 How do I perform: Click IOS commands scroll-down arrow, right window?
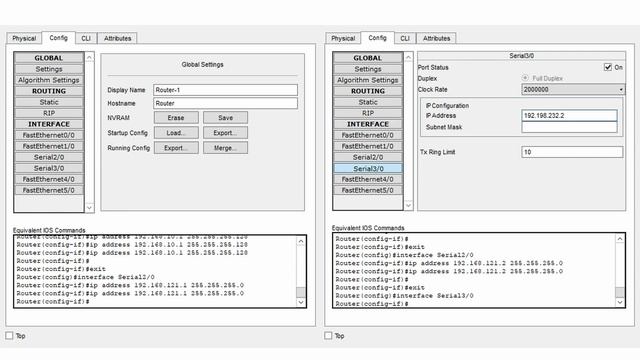pos(620,302)
